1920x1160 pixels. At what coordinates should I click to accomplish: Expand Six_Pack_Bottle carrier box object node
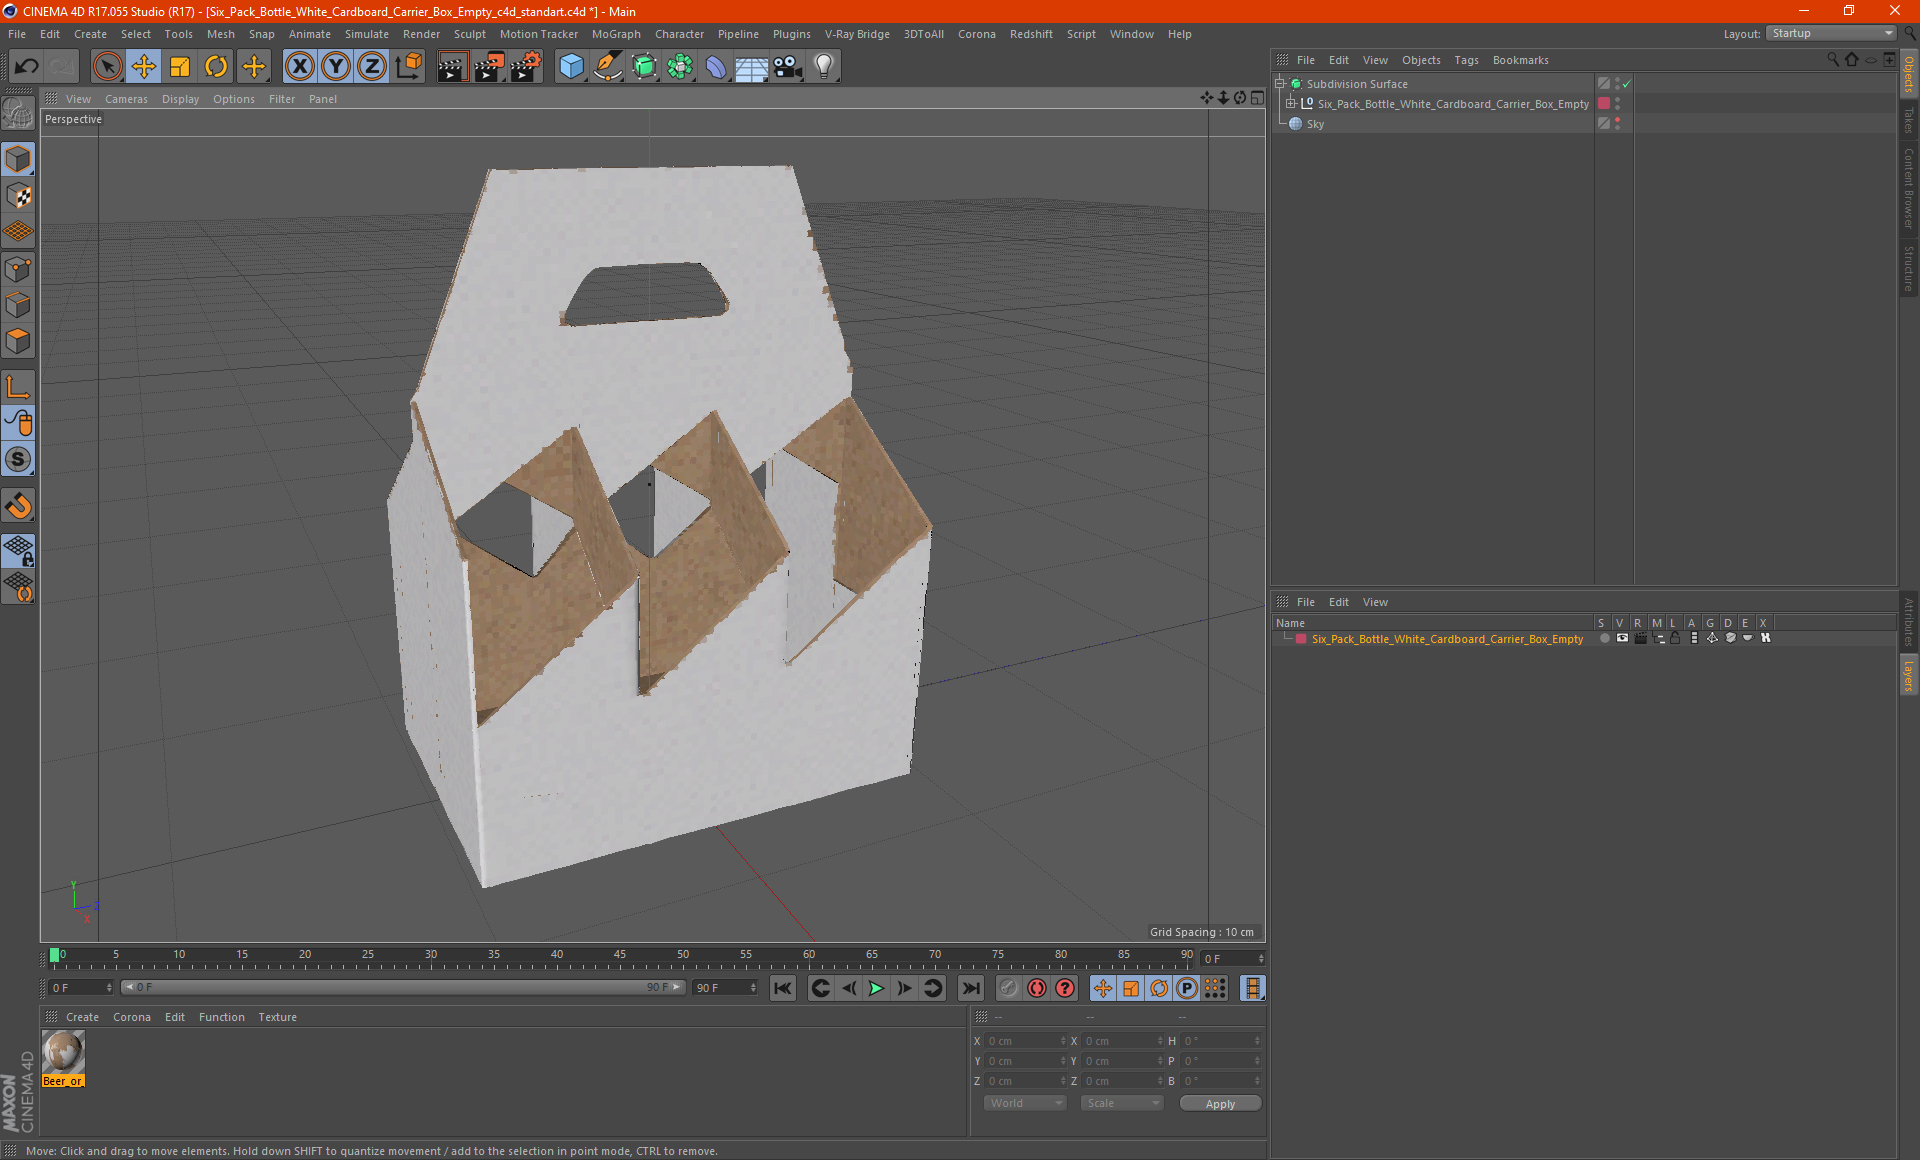point(1291,104)
